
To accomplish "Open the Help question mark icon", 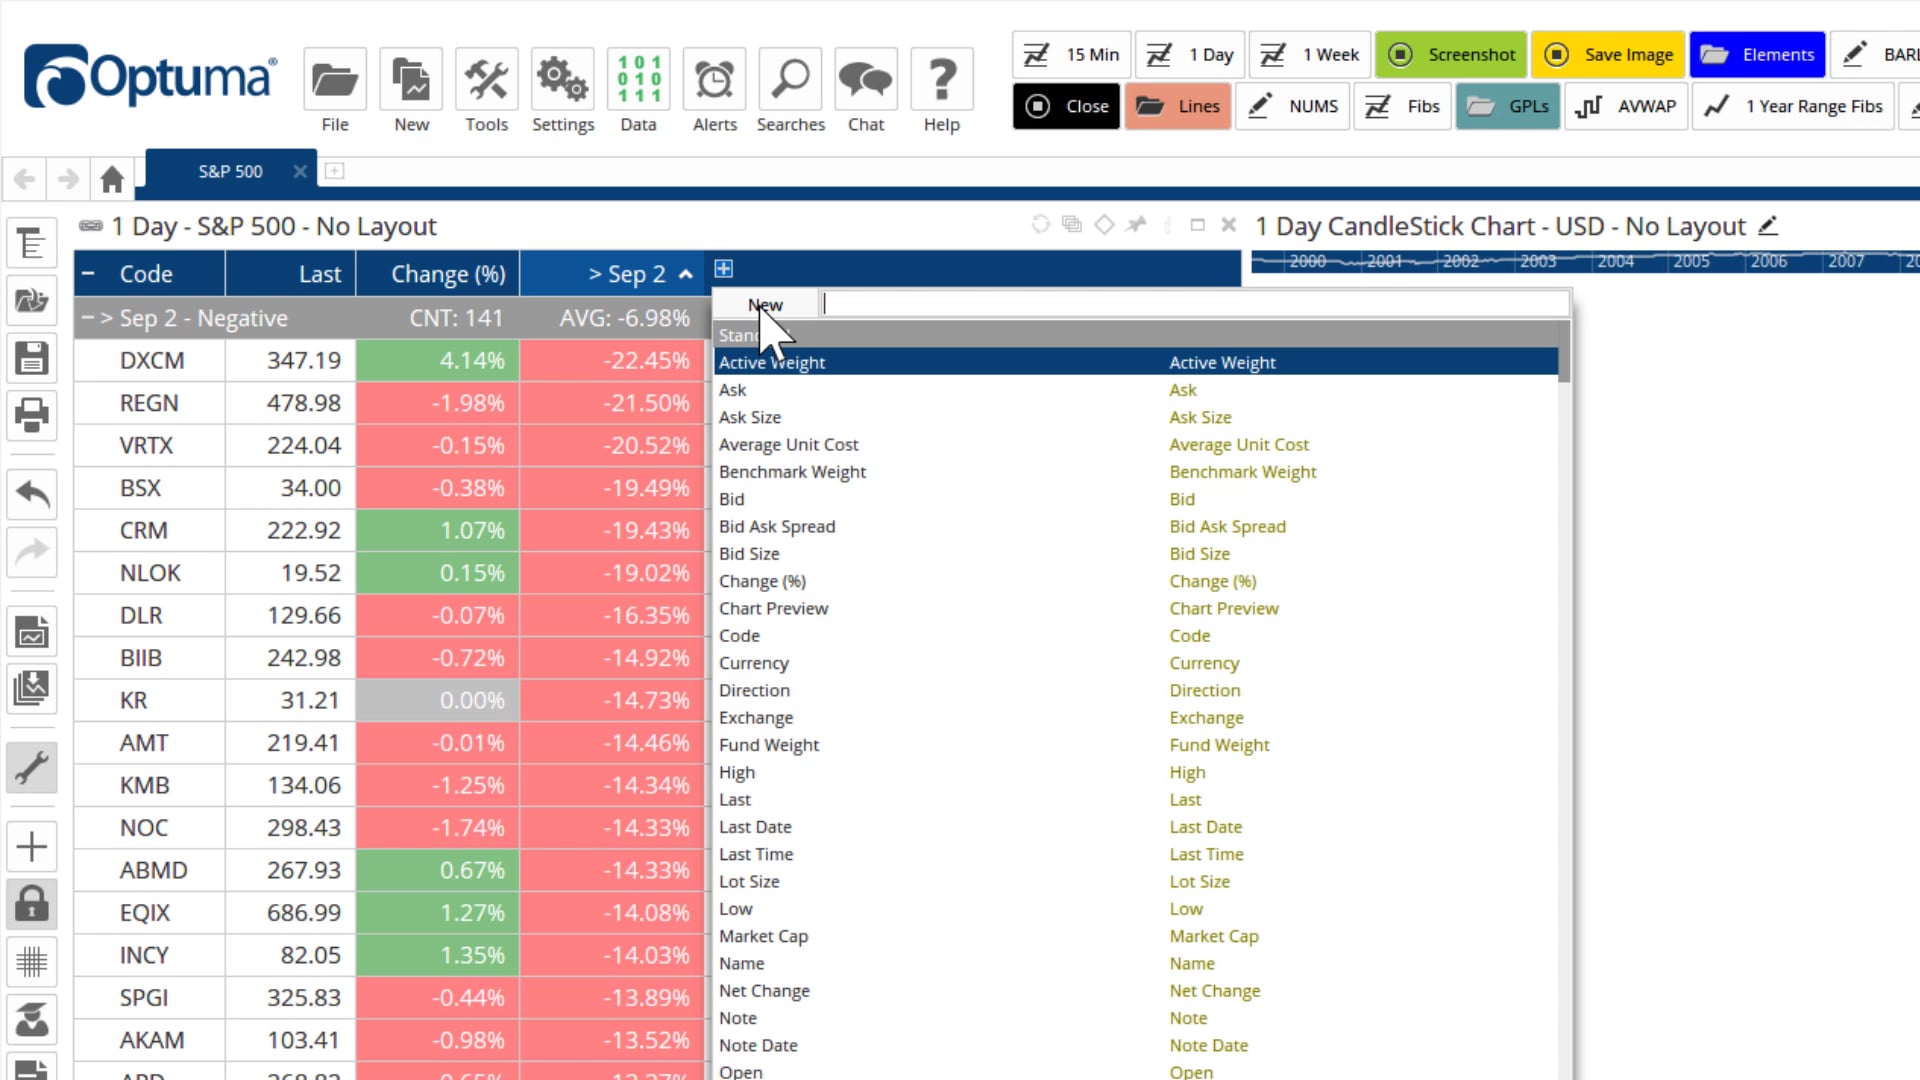I will (942, 79).
